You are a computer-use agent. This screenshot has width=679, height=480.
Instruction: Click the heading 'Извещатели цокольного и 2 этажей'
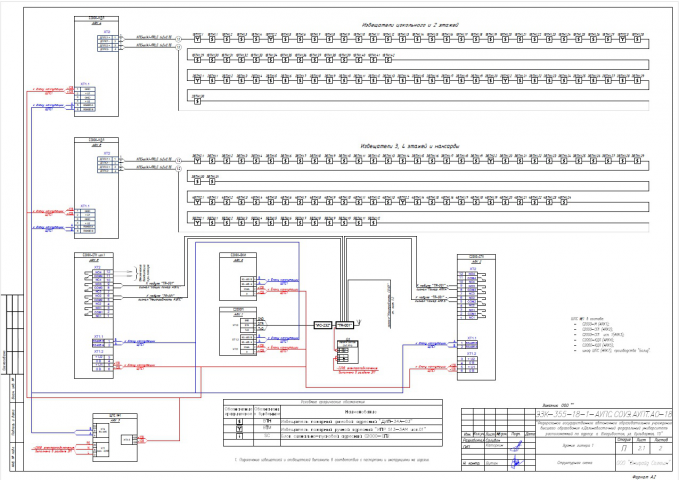click(410, 25)
